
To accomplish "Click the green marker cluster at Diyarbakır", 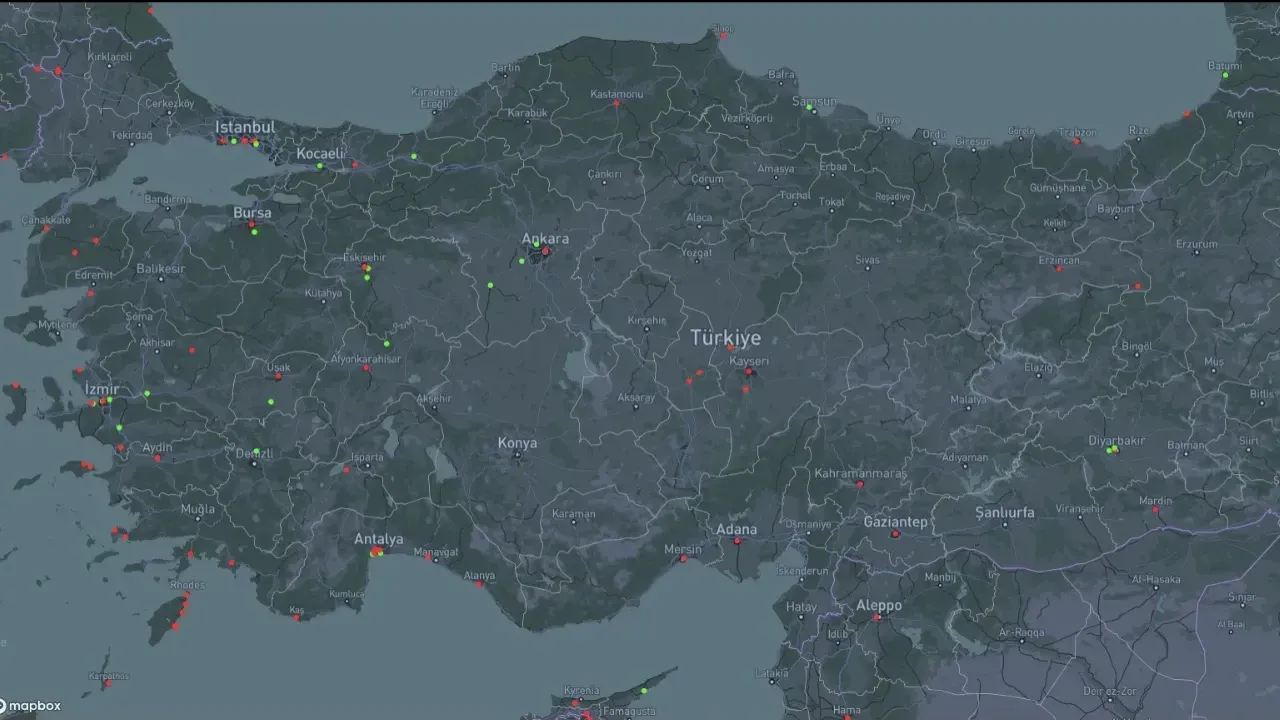I will (x=1112, y=450).
